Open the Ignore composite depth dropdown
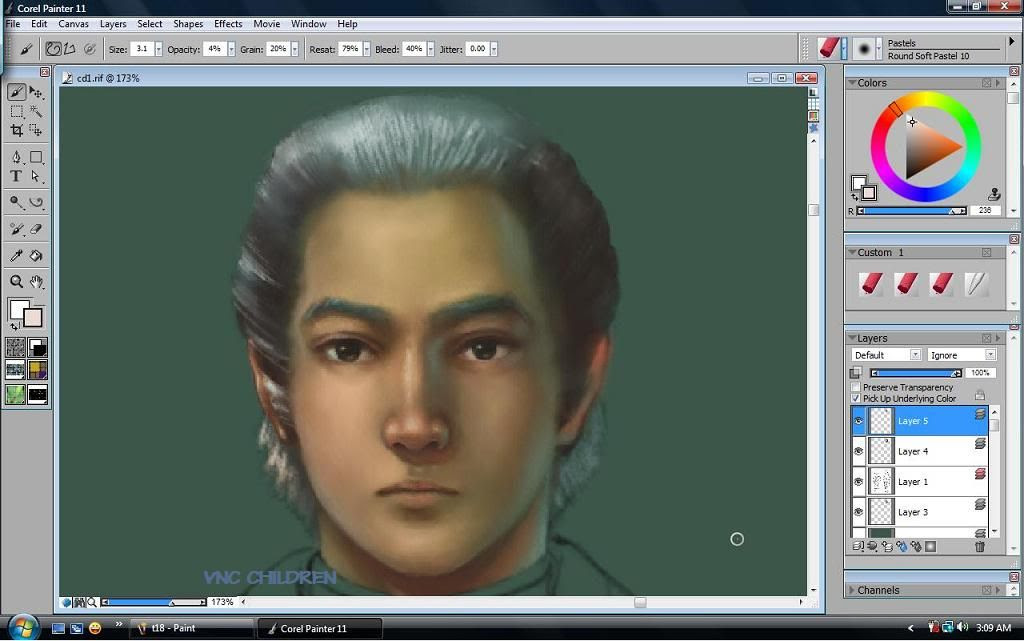The height and width of the screenshot is (641, 1024). (x=962, y=354)
